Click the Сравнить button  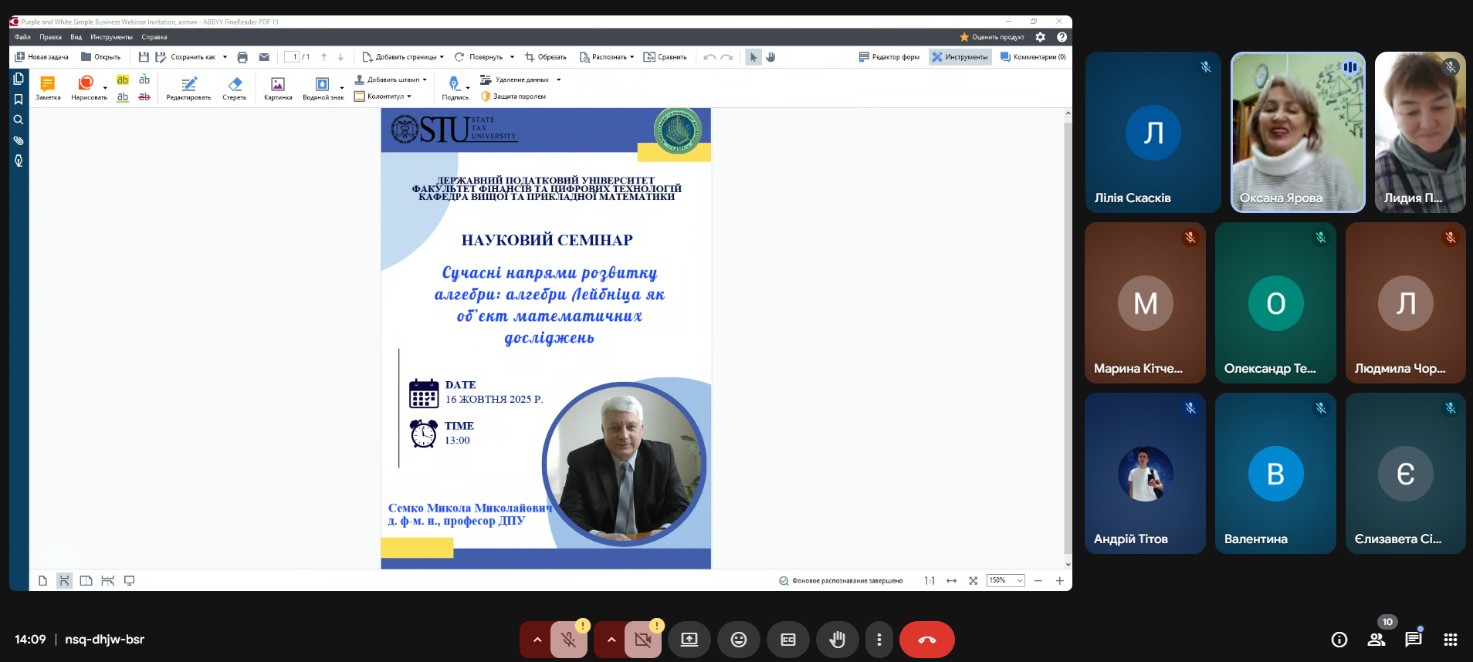point(665,57)
